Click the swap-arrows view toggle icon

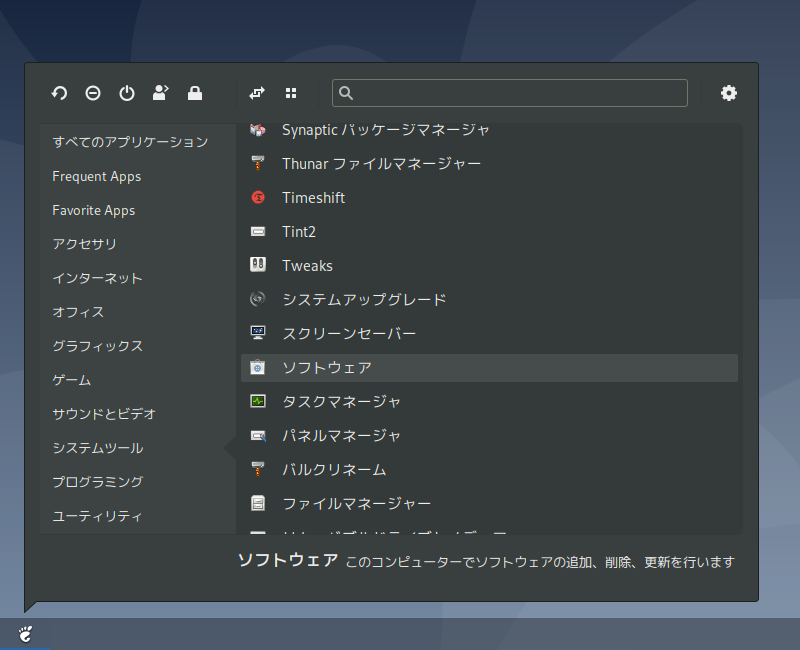(x=257, y=93)
